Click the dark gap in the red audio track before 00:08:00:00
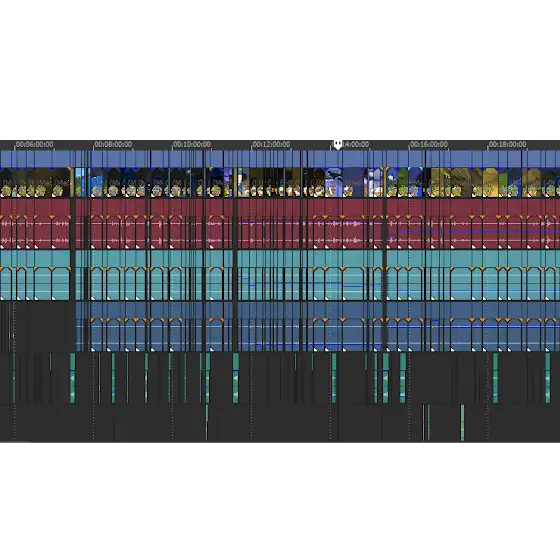The height and width of the screenshot is (560, 560). pyautogui.click(x=73, y=224)
